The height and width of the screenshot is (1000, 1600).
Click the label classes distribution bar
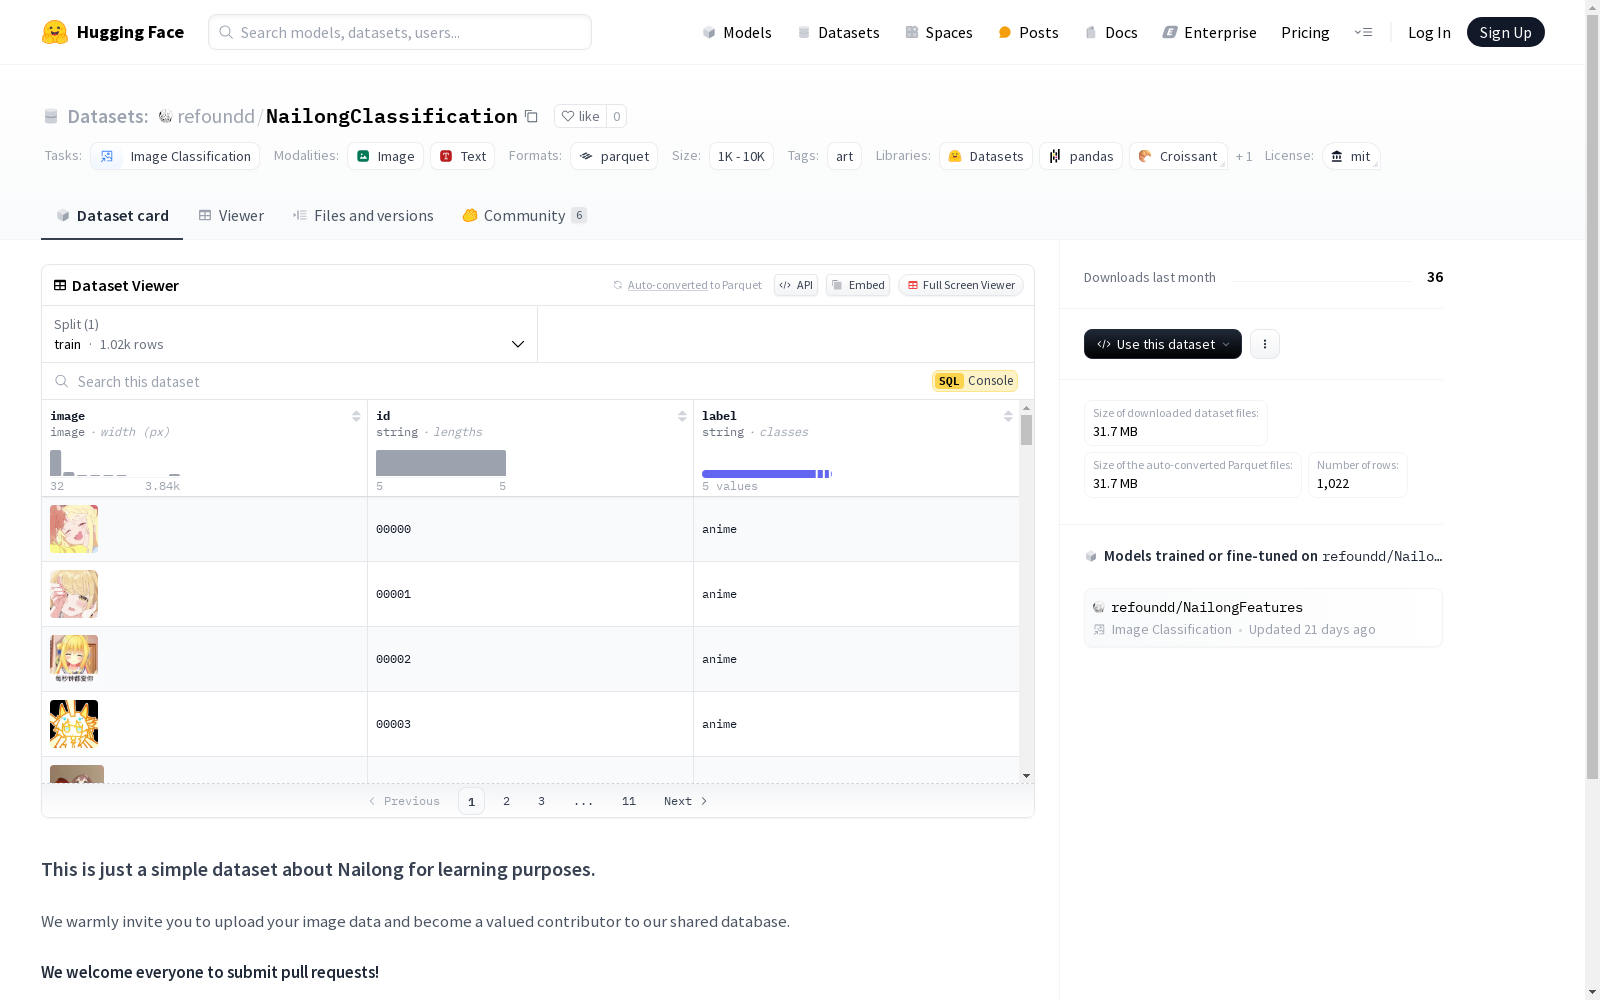click(x=767, y=474)
